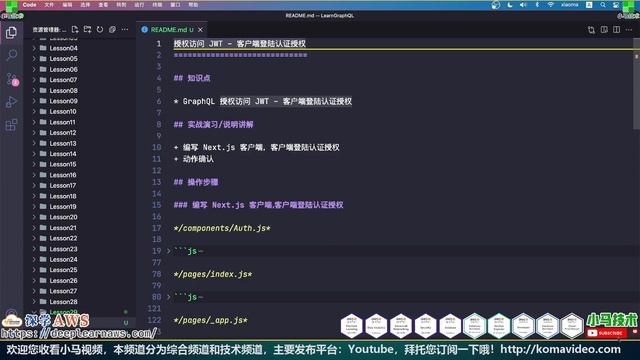Open editor more actions ellipsis

click(629, 29)
